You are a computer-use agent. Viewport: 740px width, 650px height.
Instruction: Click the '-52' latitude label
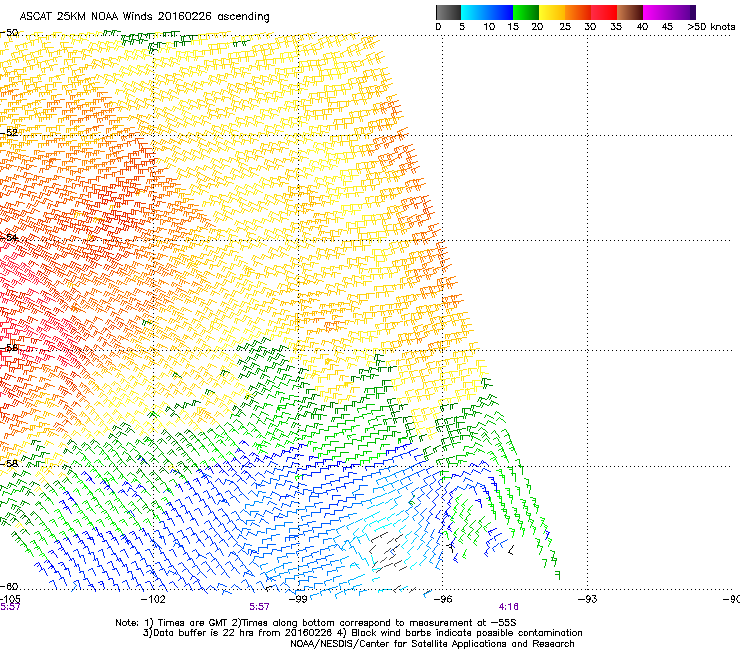click(x=9, y=133)
